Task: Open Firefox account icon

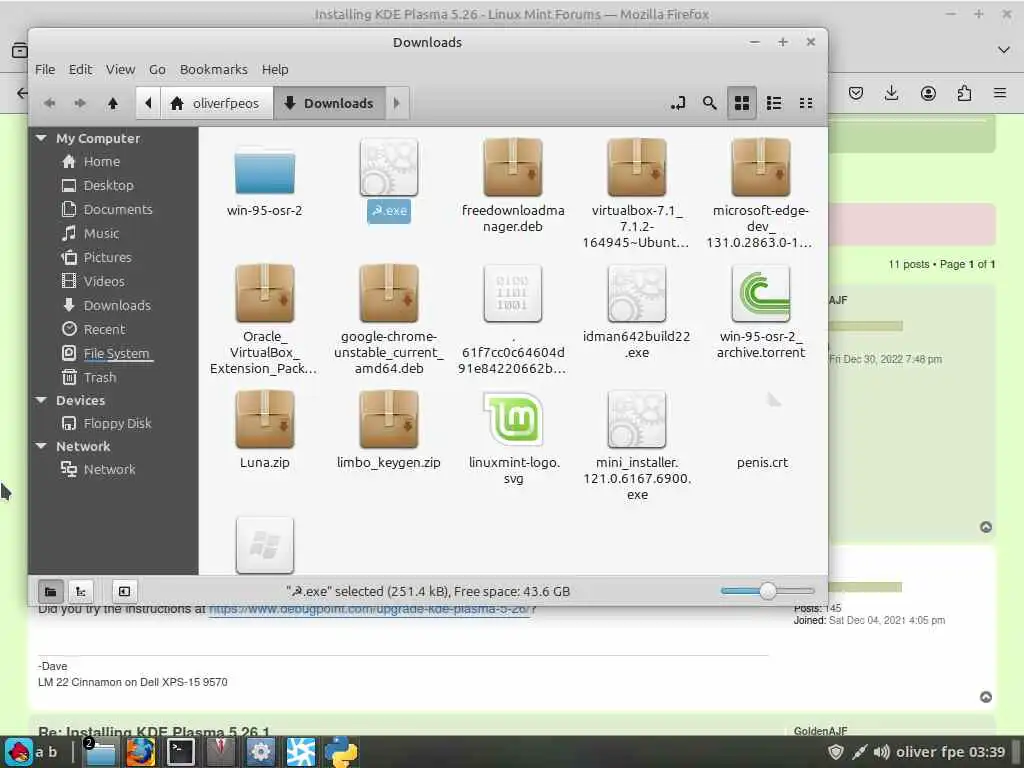Action: coord(928,93)
